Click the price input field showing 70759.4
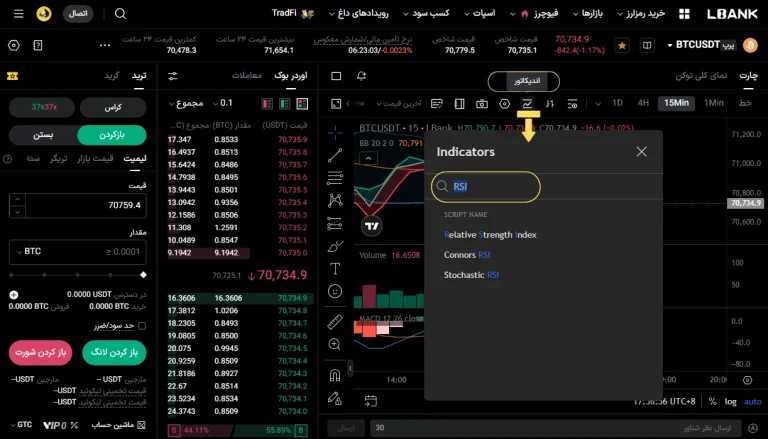The width and height of the screenshot is (768, 439). click(86, 205)
